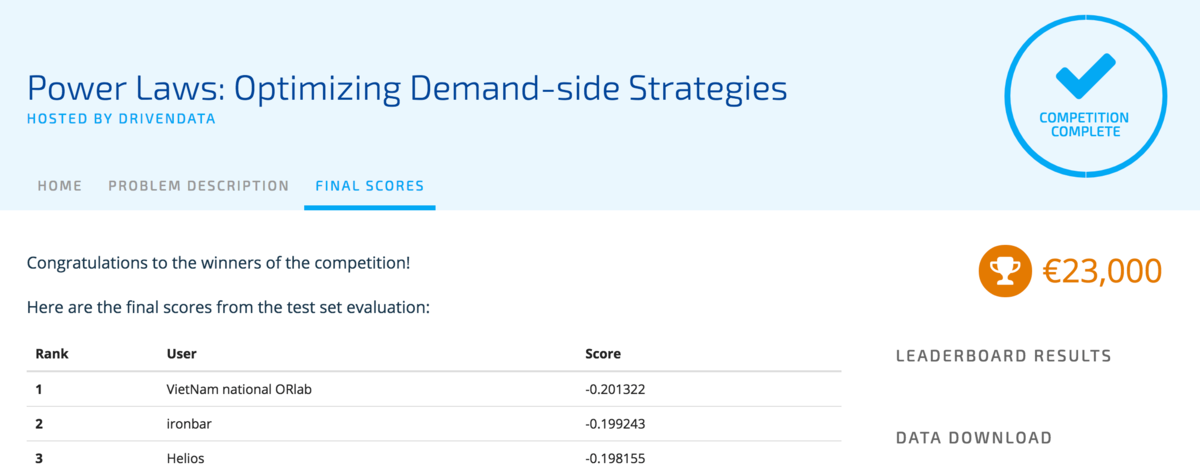Click the Rank column header

tap(52, 354)
